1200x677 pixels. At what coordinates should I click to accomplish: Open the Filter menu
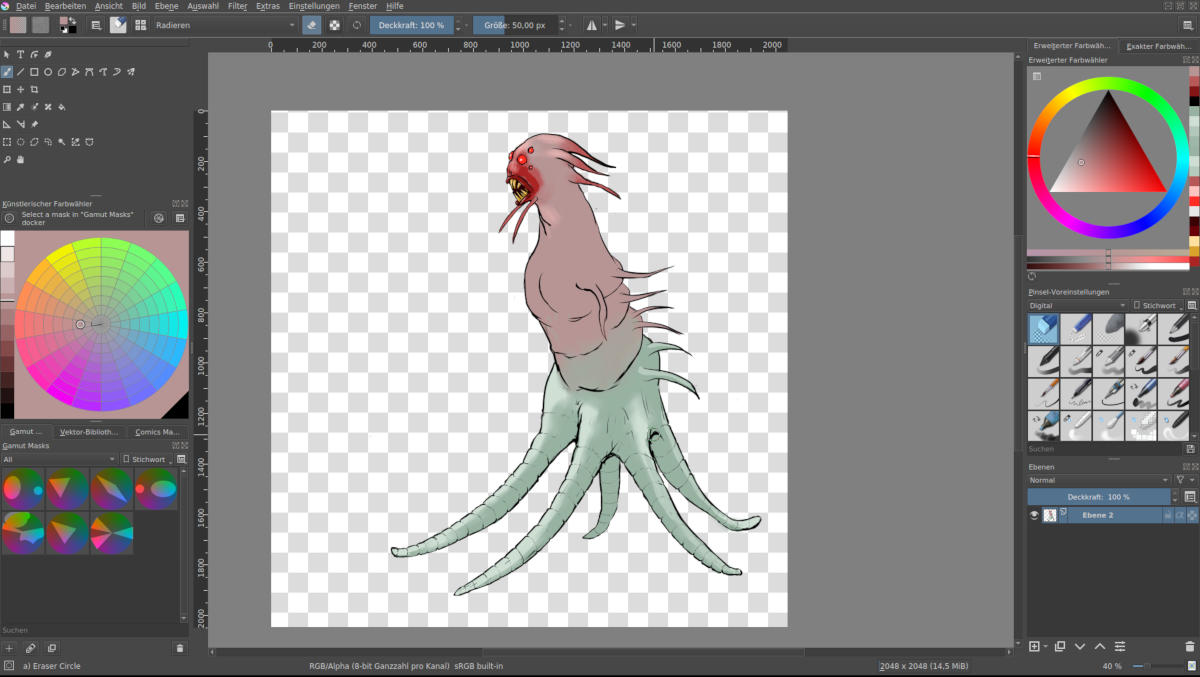237,6
